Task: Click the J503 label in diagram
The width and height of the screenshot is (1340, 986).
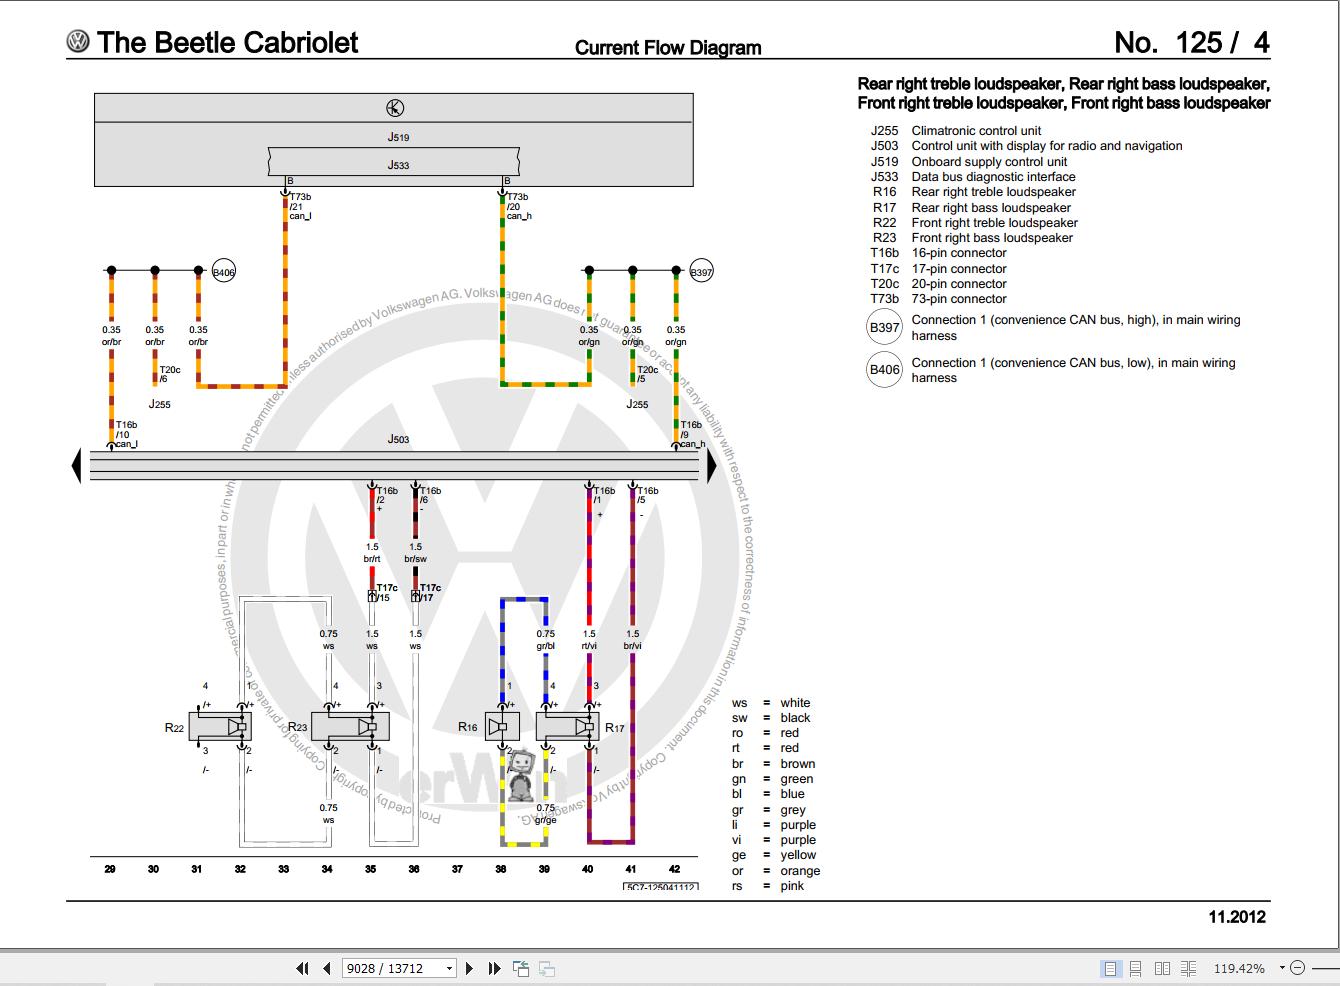Action: [x=398, y=439]
